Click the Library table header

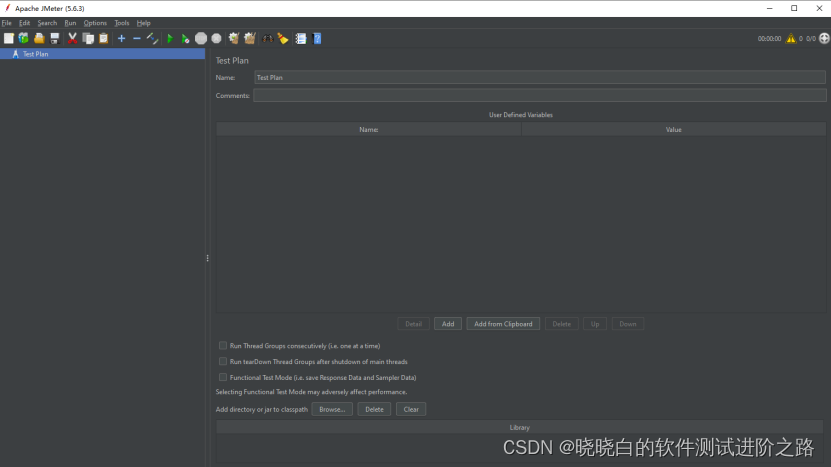click(519, 427)
